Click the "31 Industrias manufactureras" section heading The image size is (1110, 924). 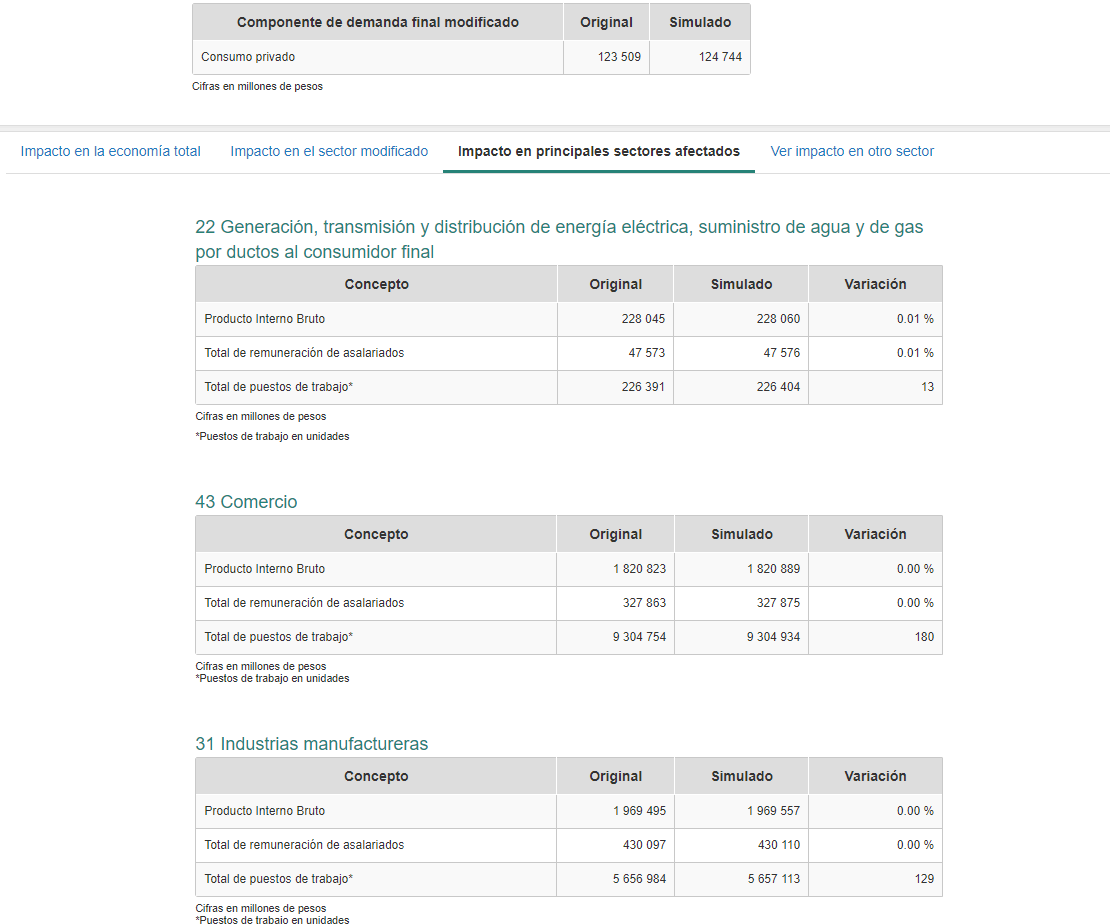click(x=311, y=744)
